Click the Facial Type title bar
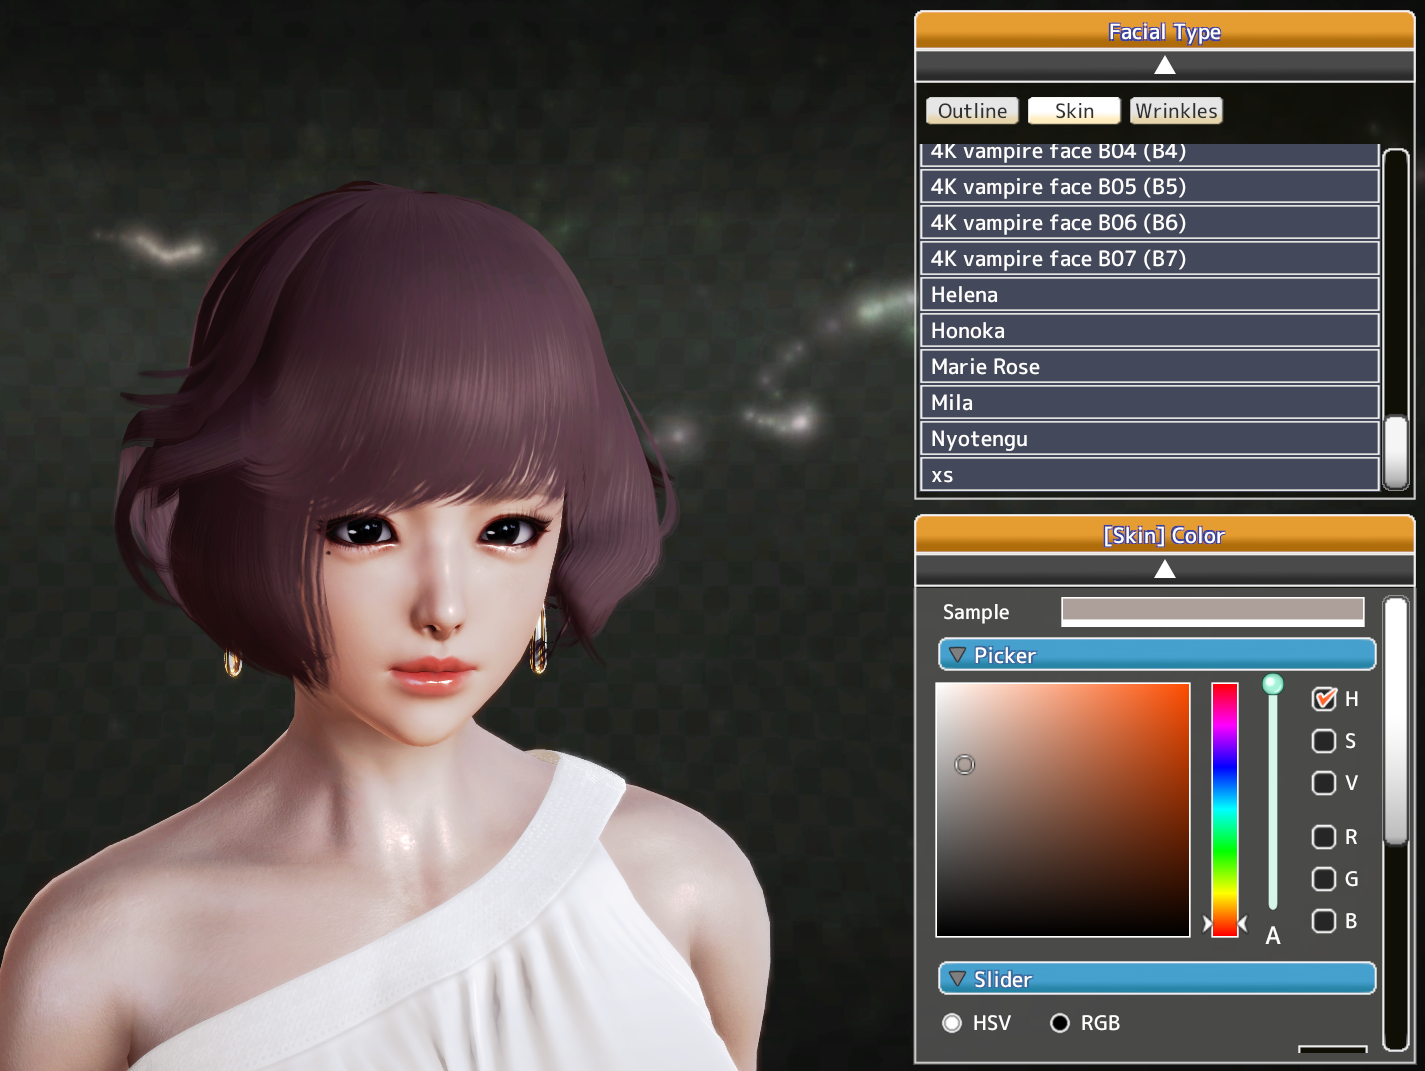The image size is (1425, 1071). 1164,32
